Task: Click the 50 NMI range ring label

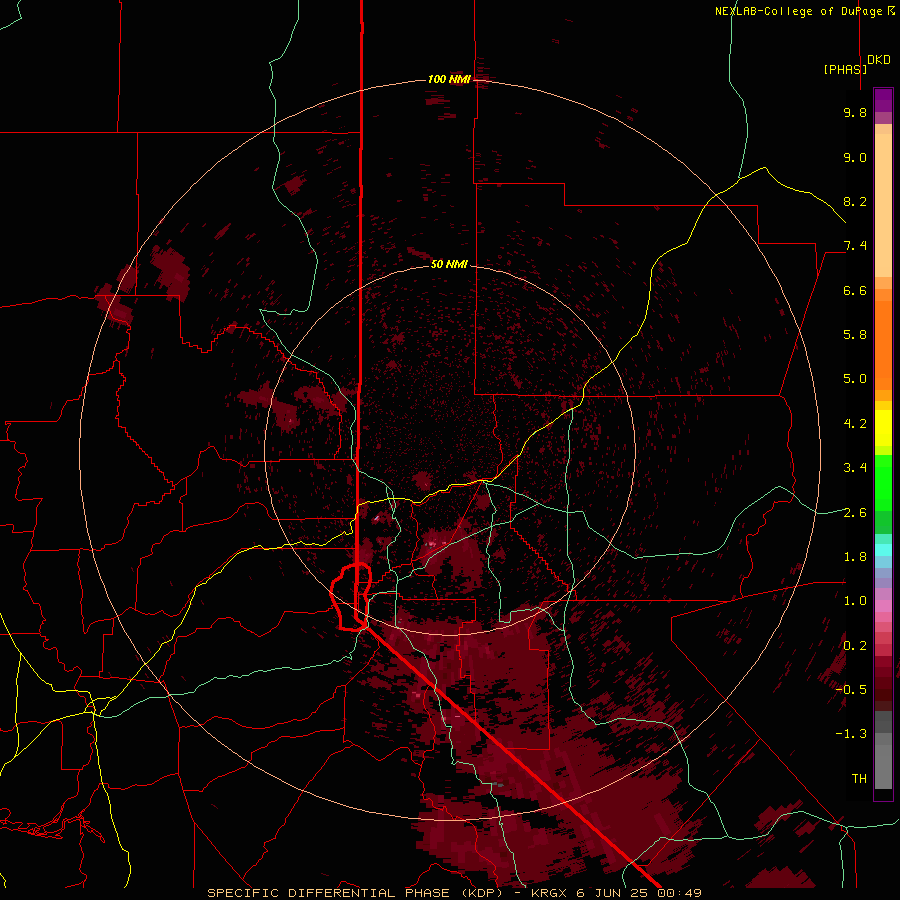Action: click(449, 264)
